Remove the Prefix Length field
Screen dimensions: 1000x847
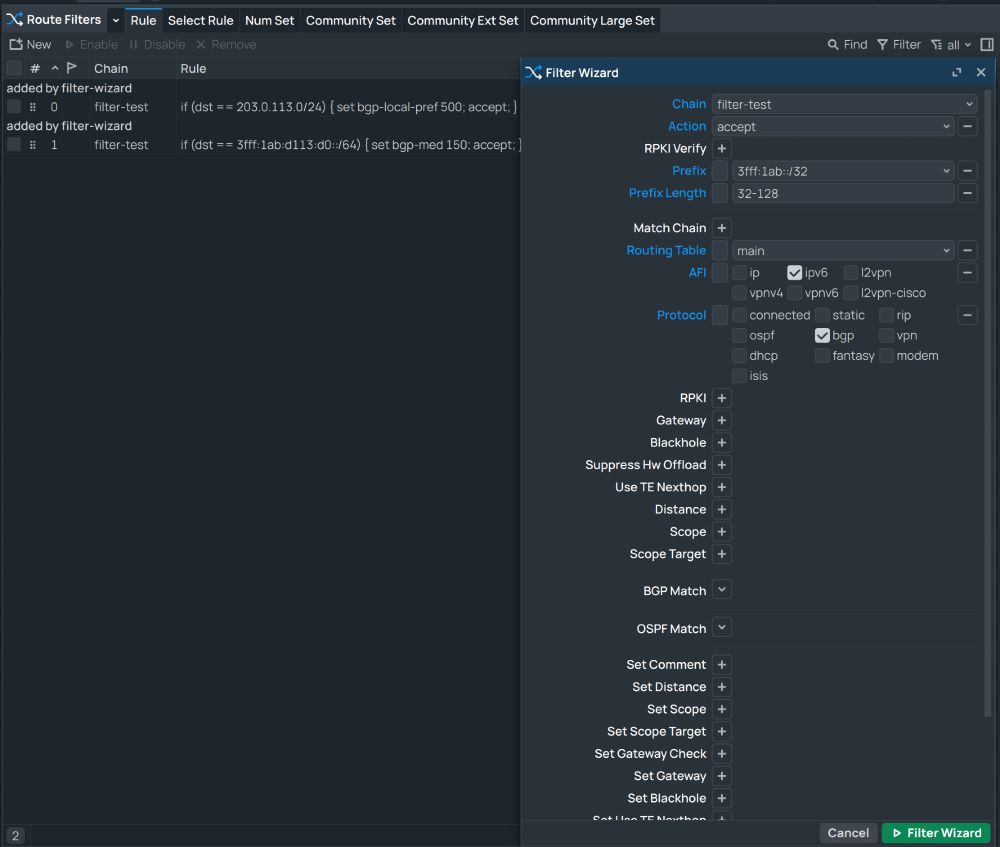[x=967, y=193]
